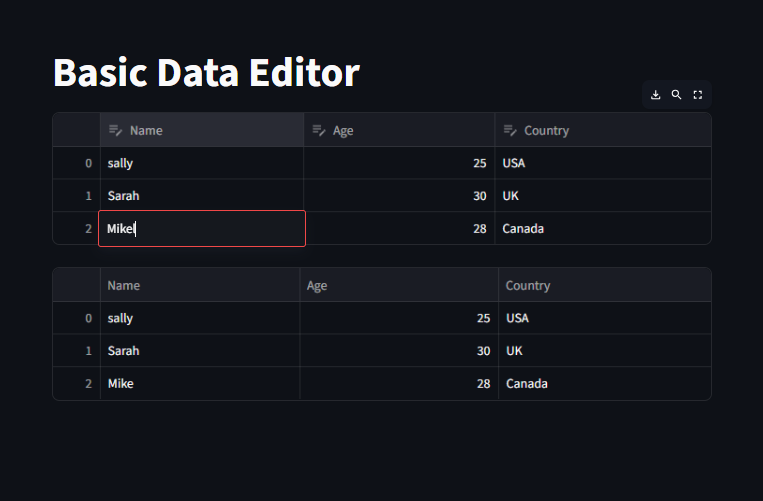Select Mike cell in lower table
763x501 pixels.
pyautogui.click(x=200, y=383)
